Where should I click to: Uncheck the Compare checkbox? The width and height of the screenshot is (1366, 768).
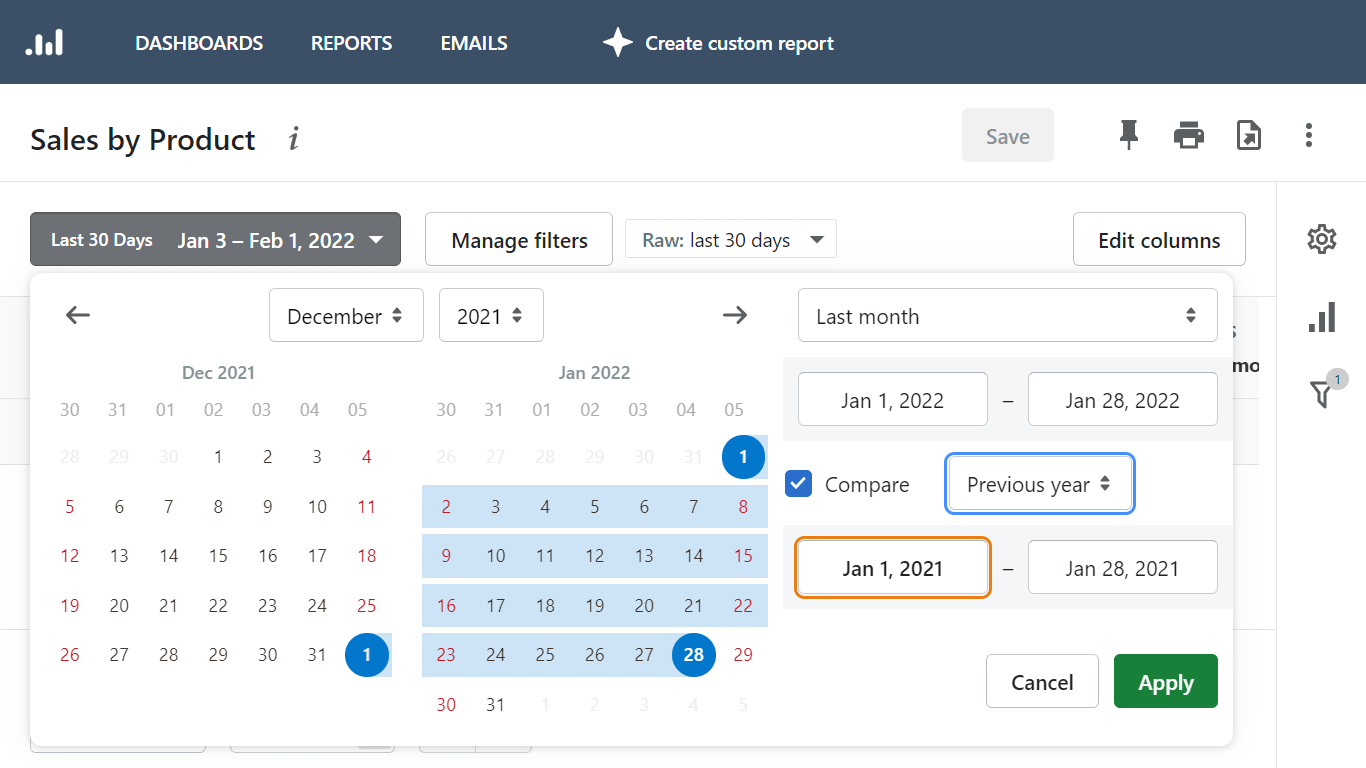[x=798, y=483]
